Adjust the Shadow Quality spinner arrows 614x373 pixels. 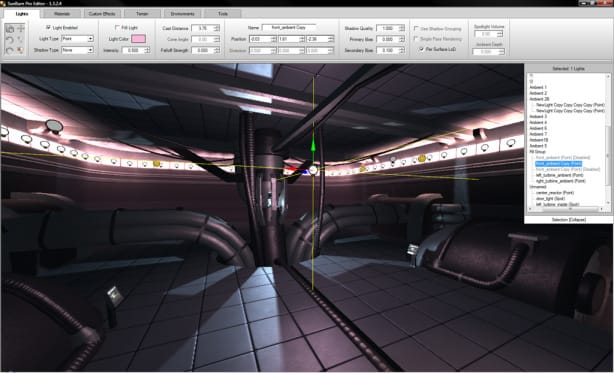click(x=402, y=28)
